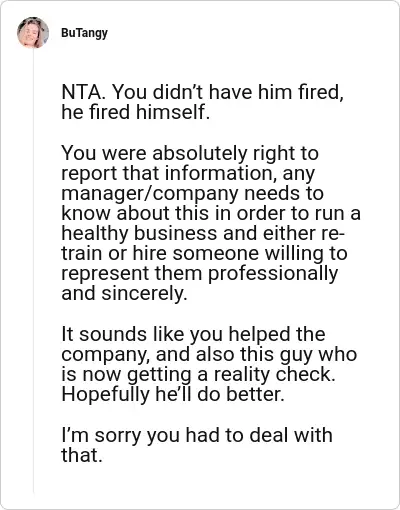Image resolution: width=400 pixels, height=510 pixels.
Task: Collapse the comment thread using vertical line
Action: click(33, 272)
